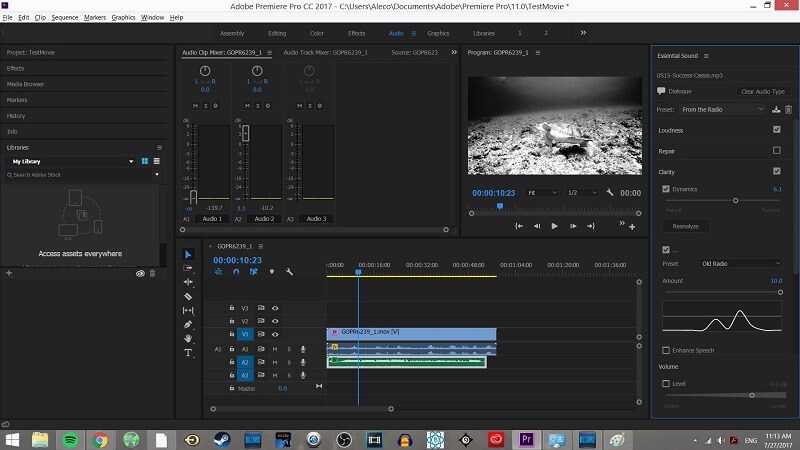Open the Sequence menu
800x450 pixels.
click(x=65, y=17)
